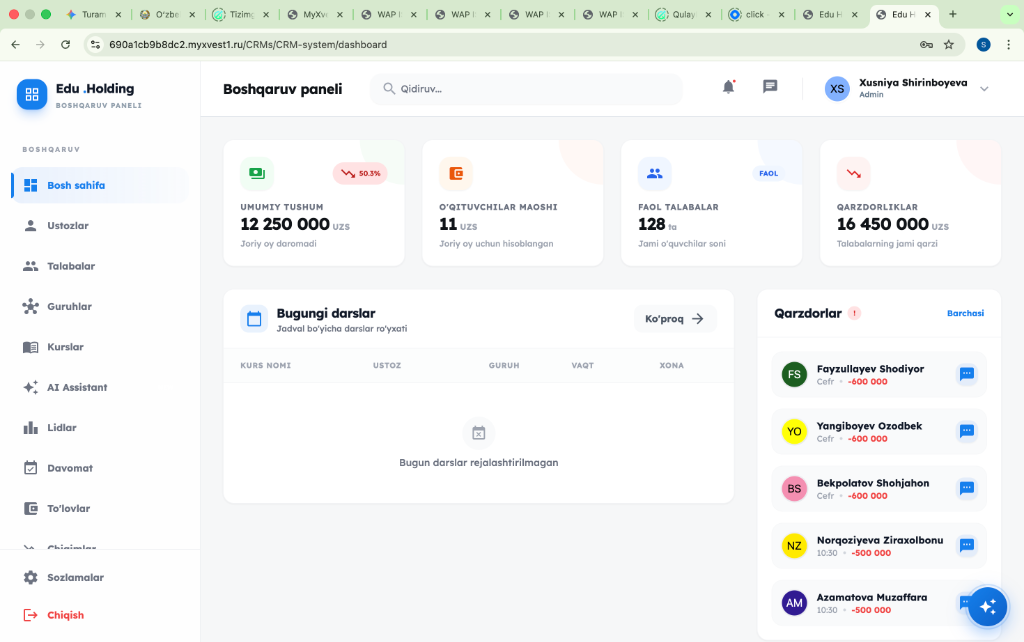Click the empty calendar icon above Bugun darslar rejalashtirilmagan

click(479, 433)
